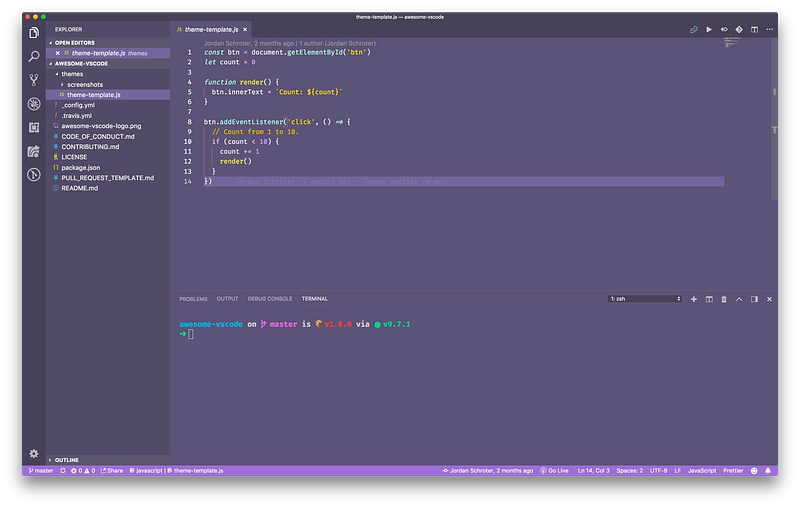This screenshot has width=800, height=507.
Task: Open editor More Actions ellipsis menu
Action: point(769,30)
